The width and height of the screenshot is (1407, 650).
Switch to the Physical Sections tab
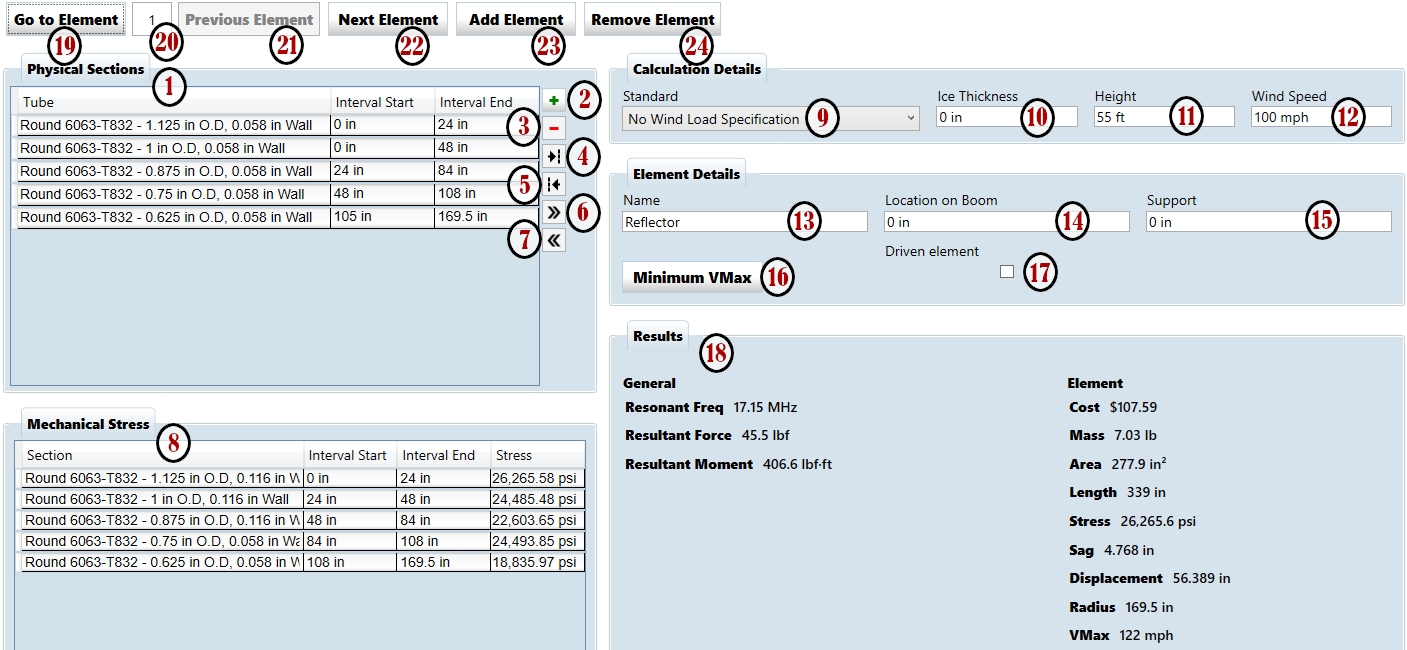click(x=85, y=70)
